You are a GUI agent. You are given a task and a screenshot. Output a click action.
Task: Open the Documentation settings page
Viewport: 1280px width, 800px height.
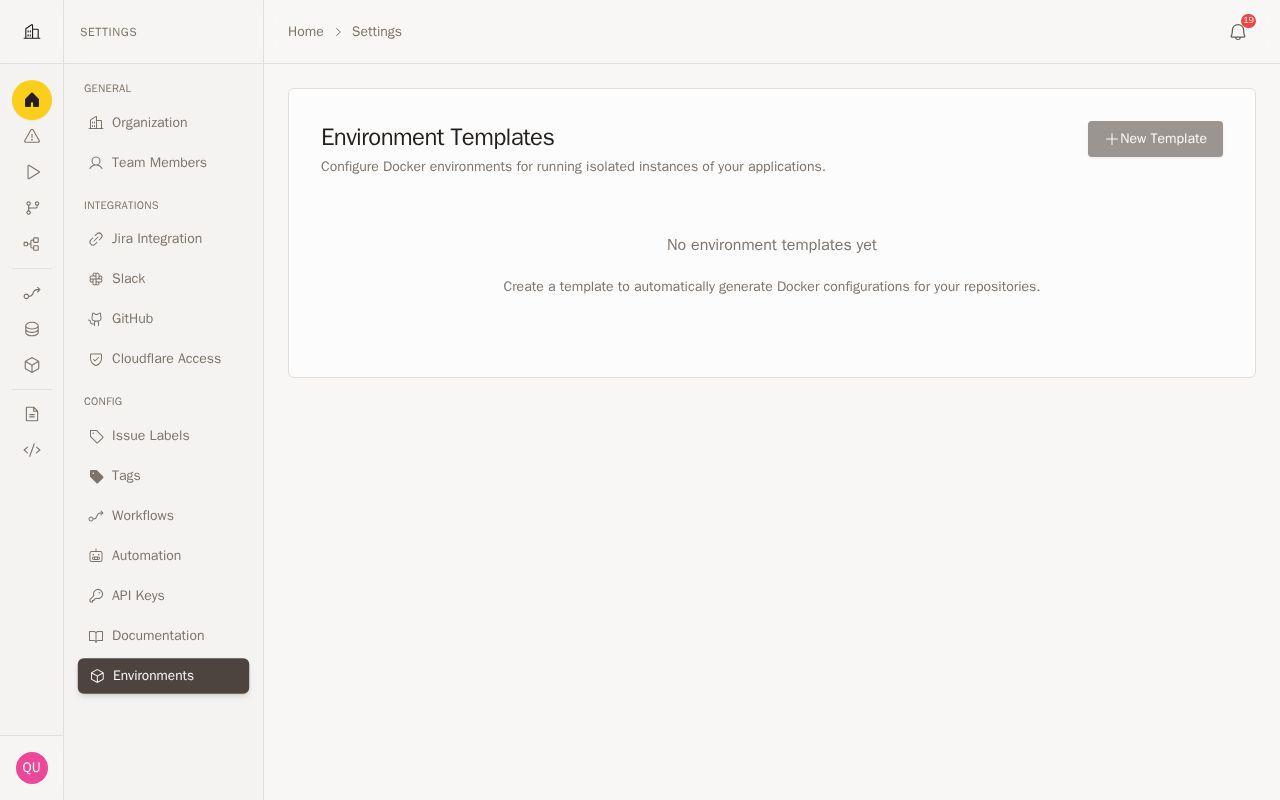click(163, 636)
